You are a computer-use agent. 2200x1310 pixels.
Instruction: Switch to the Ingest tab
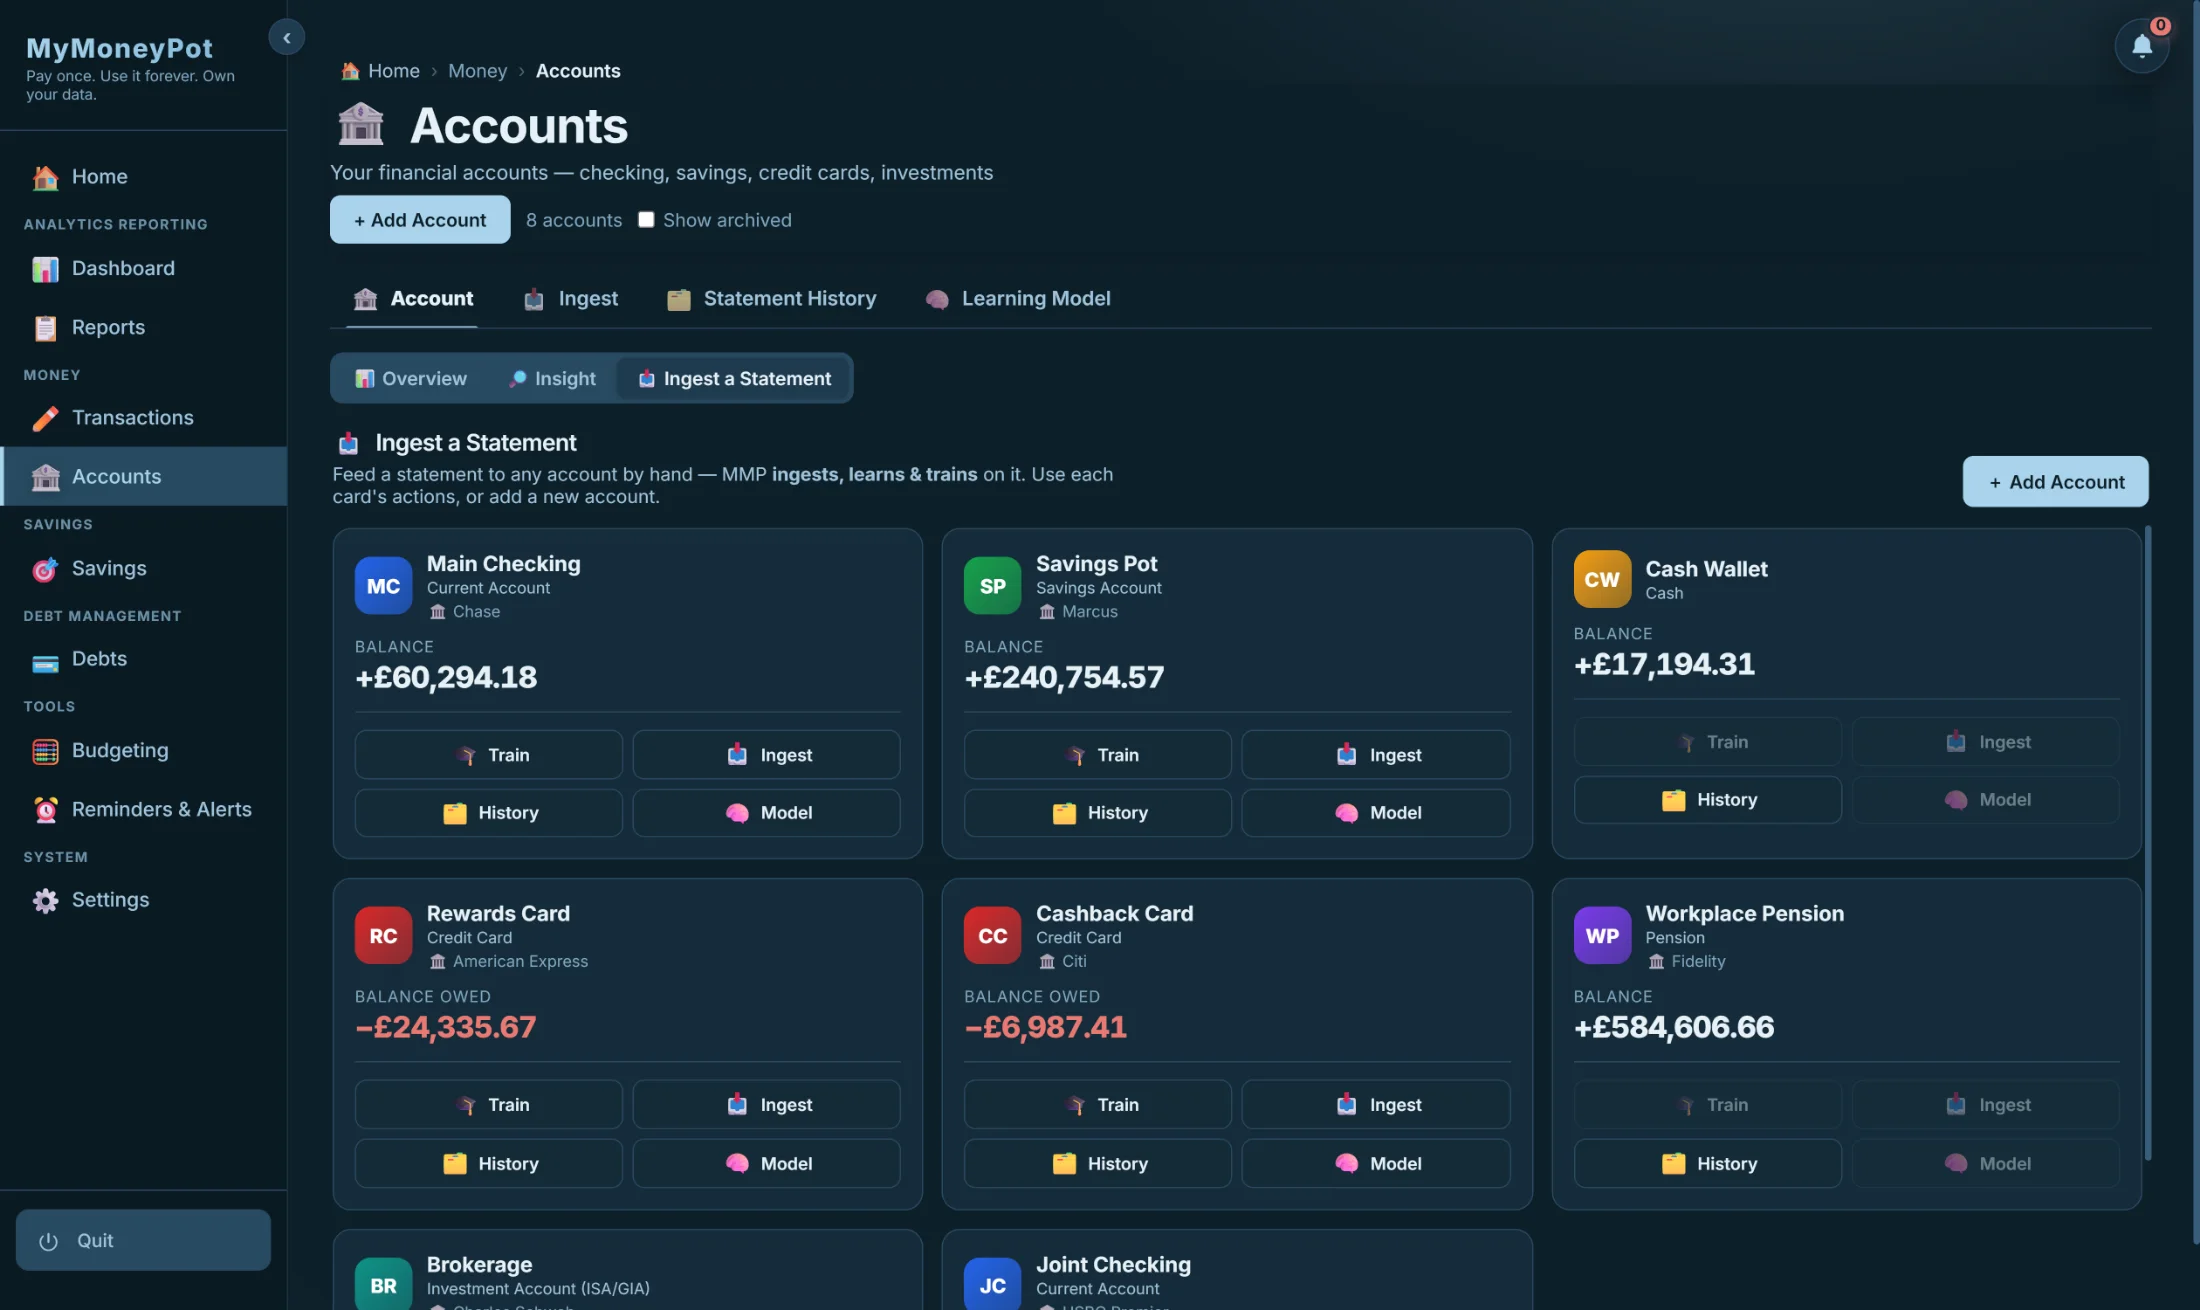pyautogui.click(x=571, y=299)
